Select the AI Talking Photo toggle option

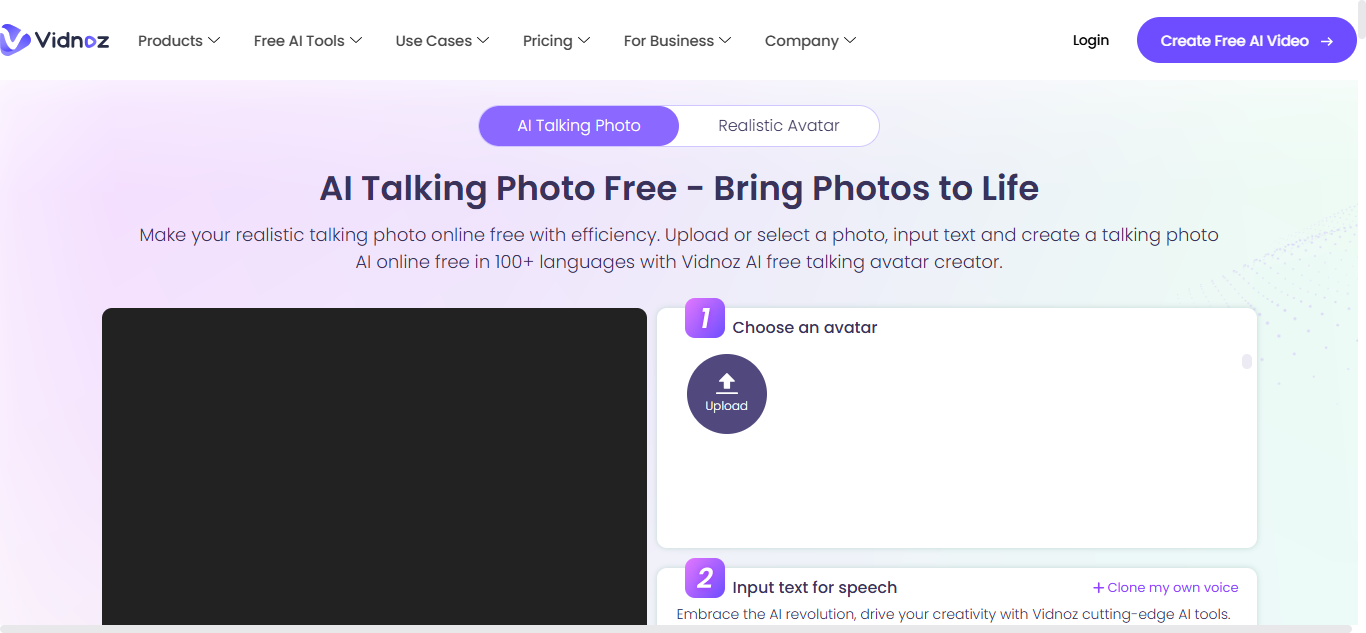(x=579, y=126)
